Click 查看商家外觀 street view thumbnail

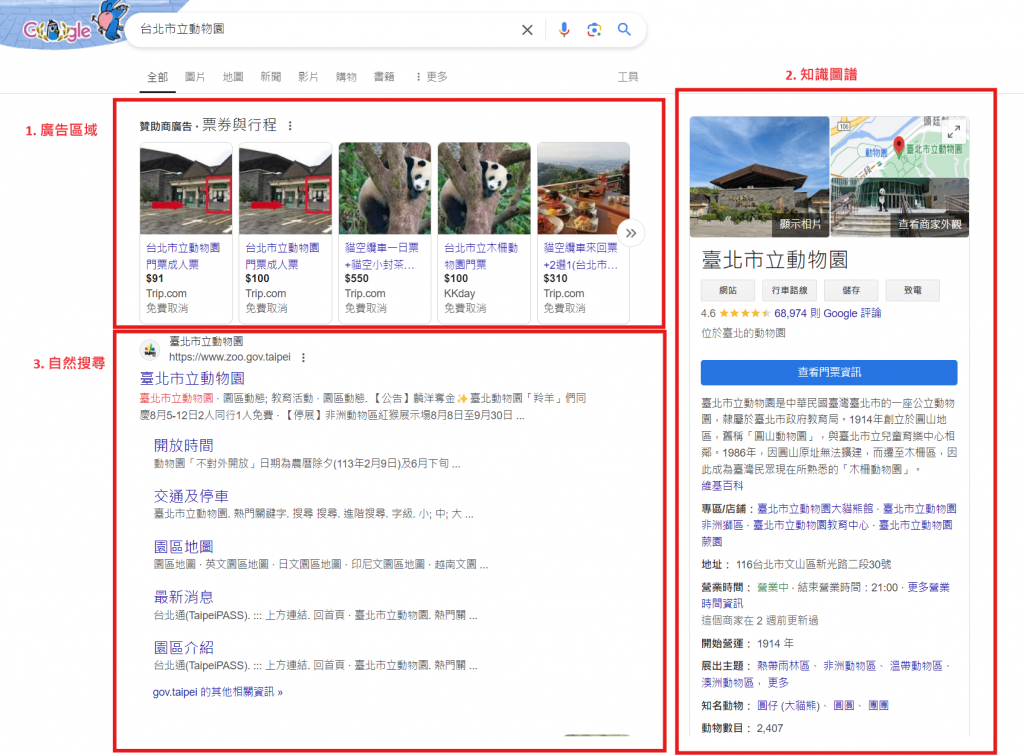[929, 224]
